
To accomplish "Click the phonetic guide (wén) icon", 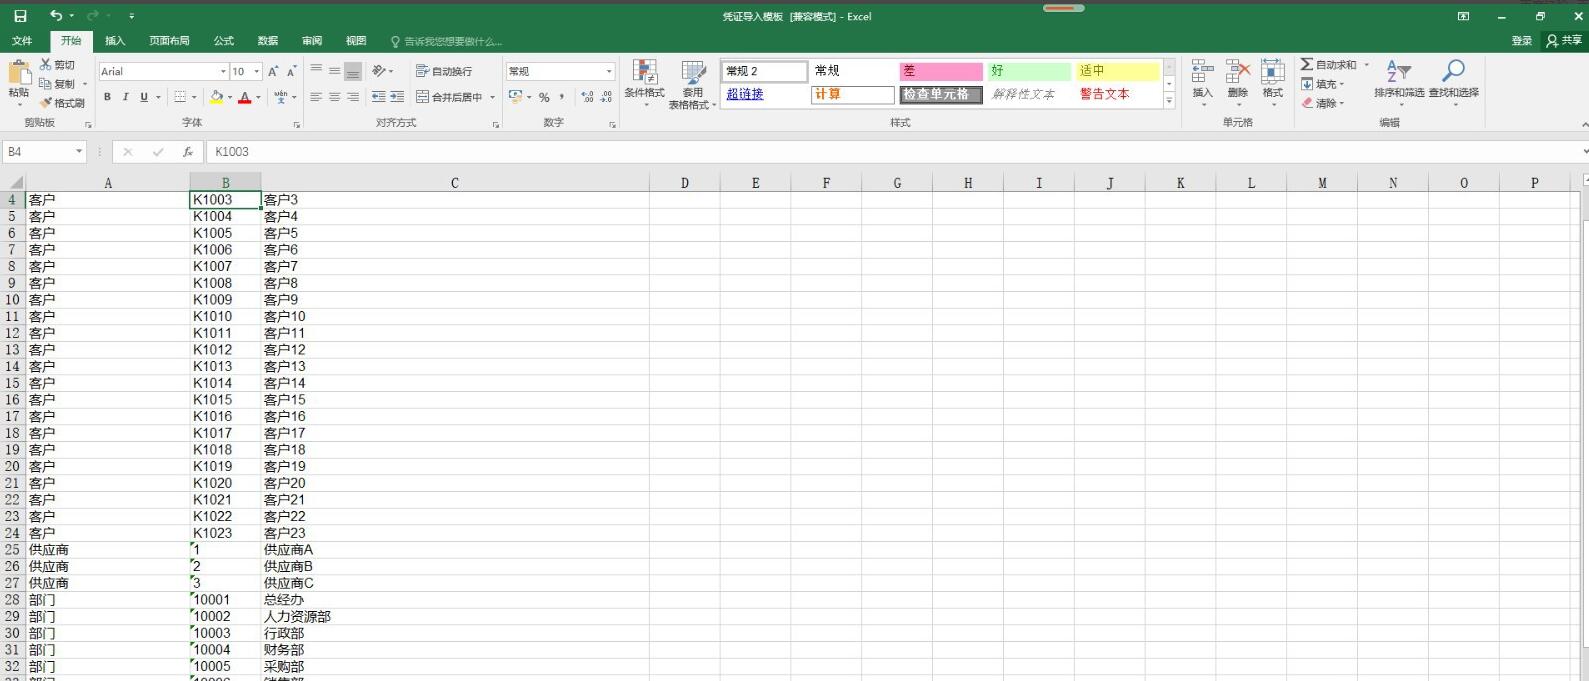I will [280, 97].
